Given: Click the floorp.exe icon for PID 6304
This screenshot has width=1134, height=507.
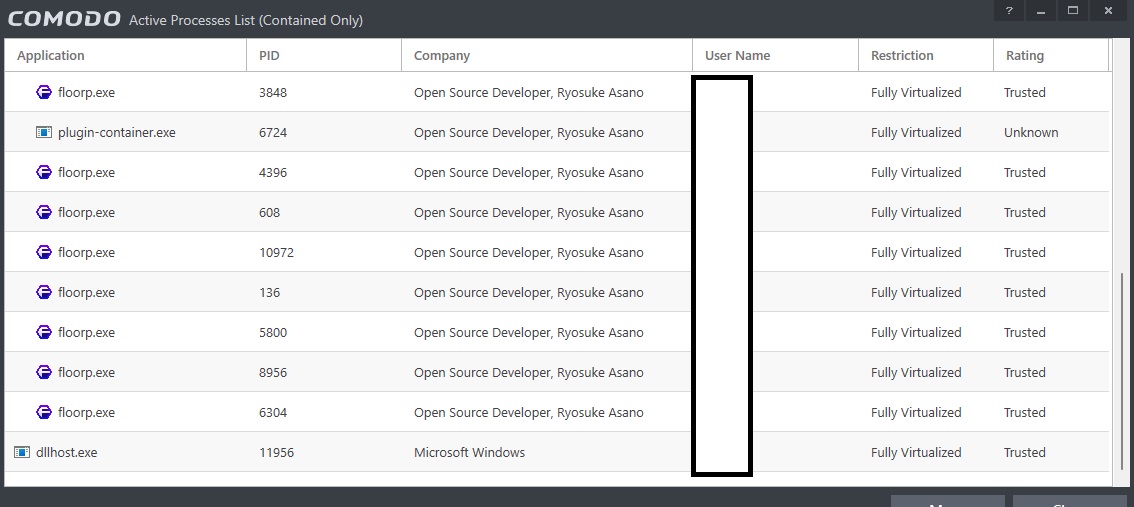Looking at the screenshot, I should tap(44, 412).
